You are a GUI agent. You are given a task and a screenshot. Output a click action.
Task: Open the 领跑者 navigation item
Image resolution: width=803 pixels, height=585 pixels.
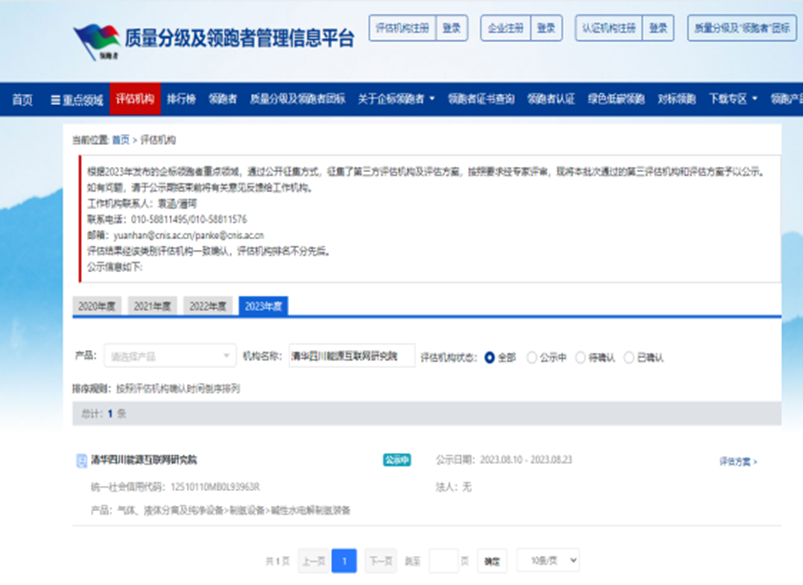[x=222, y=99]
